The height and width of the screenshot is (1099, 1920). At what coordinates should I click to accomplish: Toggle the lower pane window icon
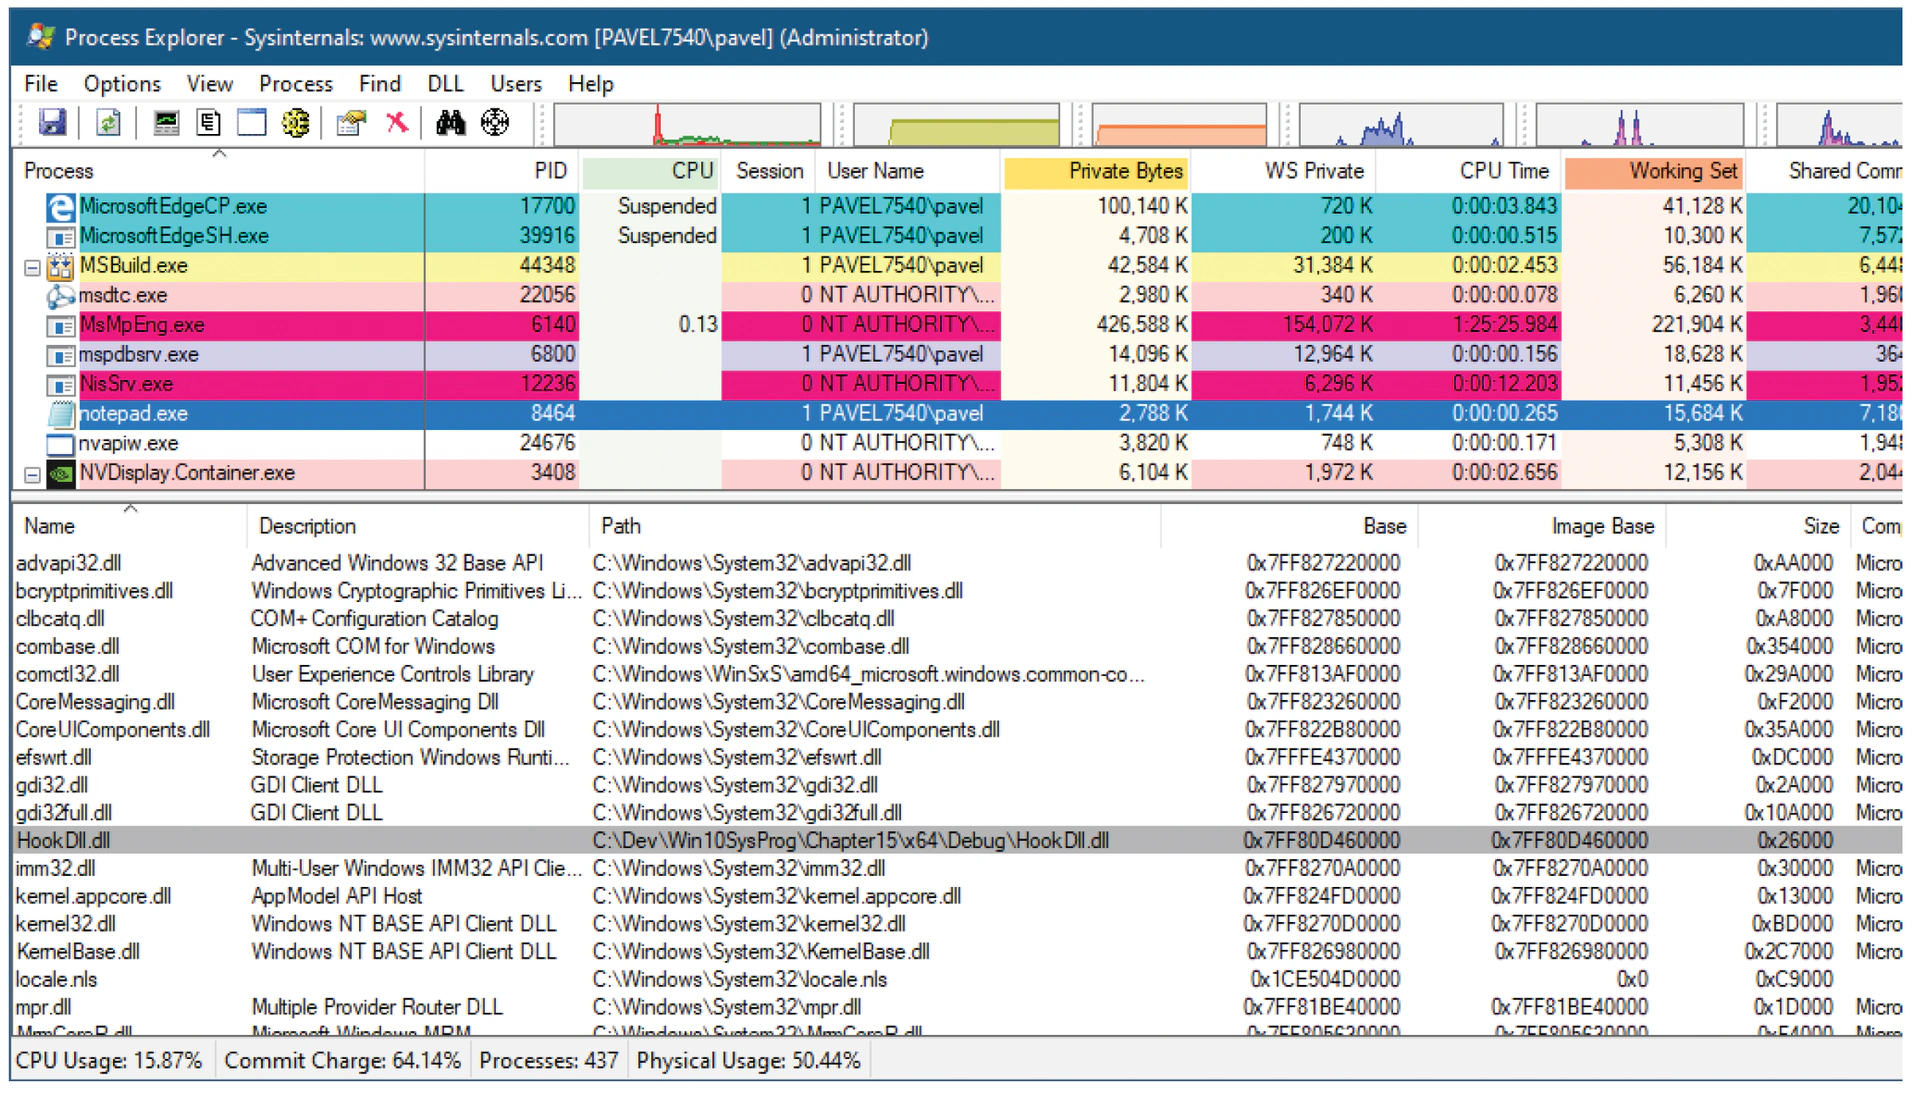(252, 123)
